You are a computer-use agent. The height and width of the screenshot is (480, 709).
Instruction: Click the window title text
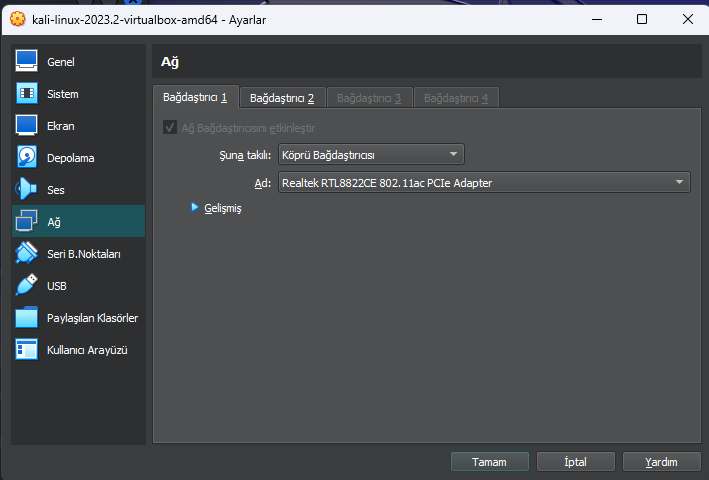149,20
